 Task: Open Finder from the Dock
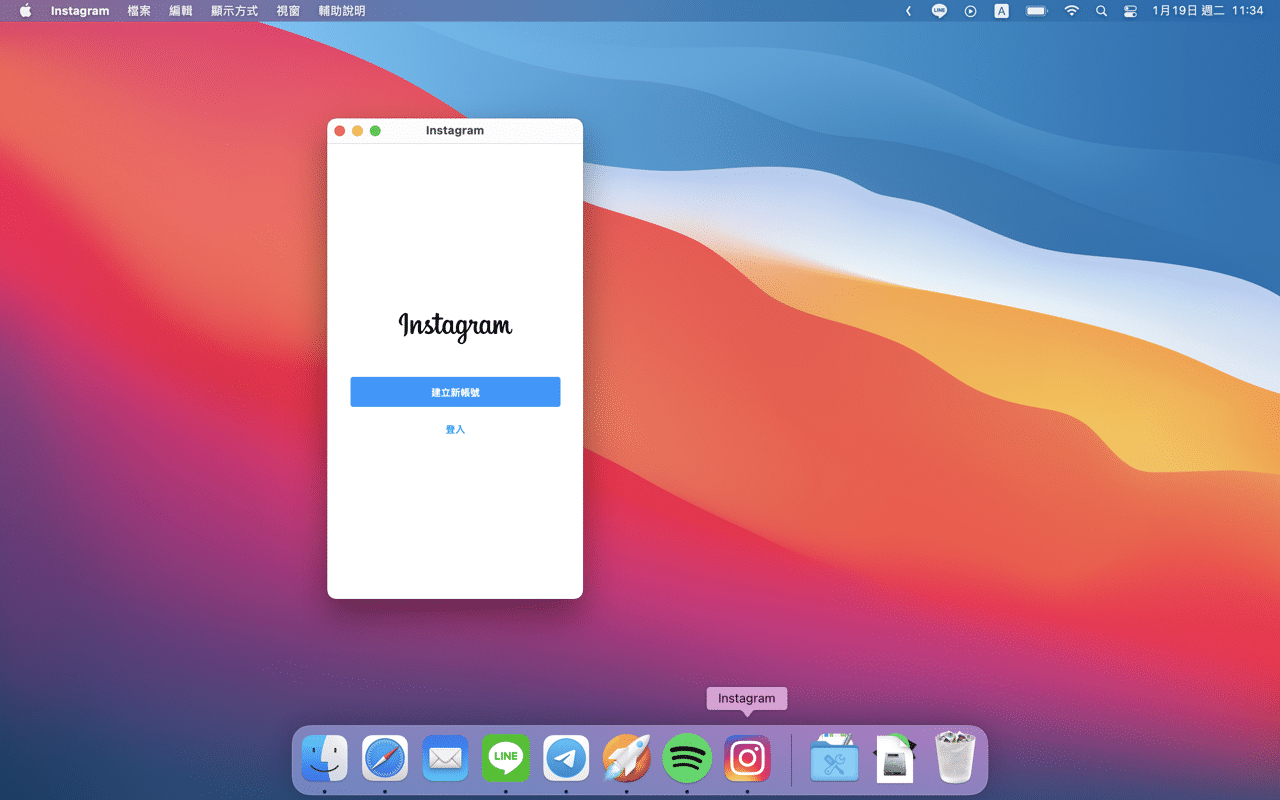point(325,759)
